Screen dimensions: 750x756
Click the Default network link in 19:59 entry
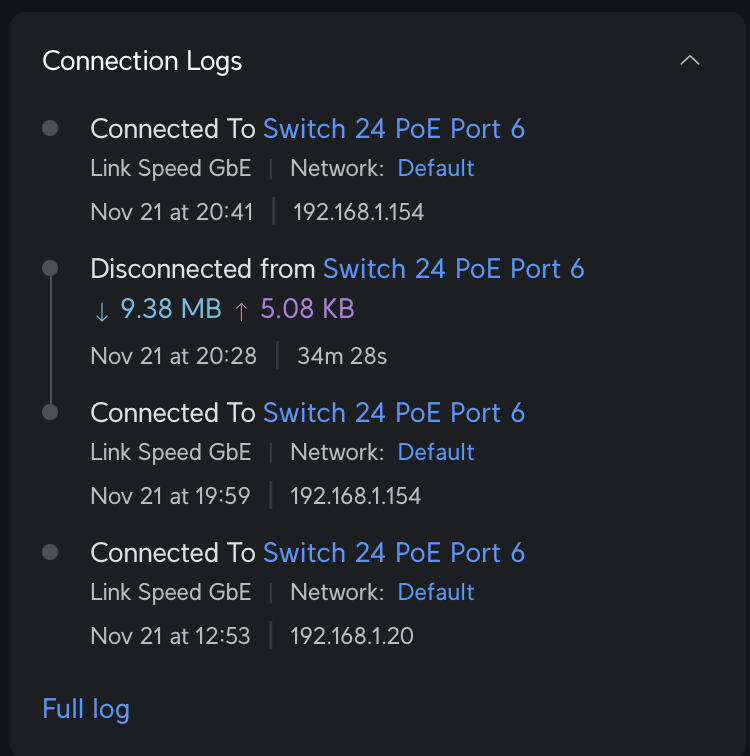435,452
